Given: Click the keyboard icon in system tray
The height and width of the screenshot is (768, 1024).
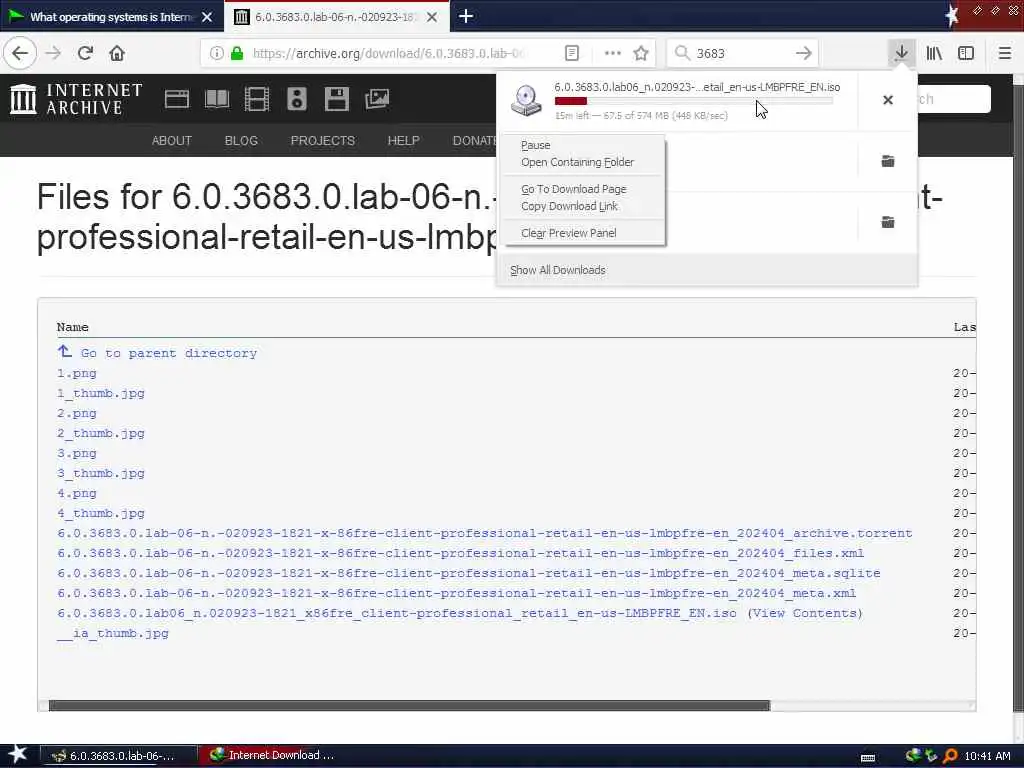Looking at the screenshot, I should 868,758.
